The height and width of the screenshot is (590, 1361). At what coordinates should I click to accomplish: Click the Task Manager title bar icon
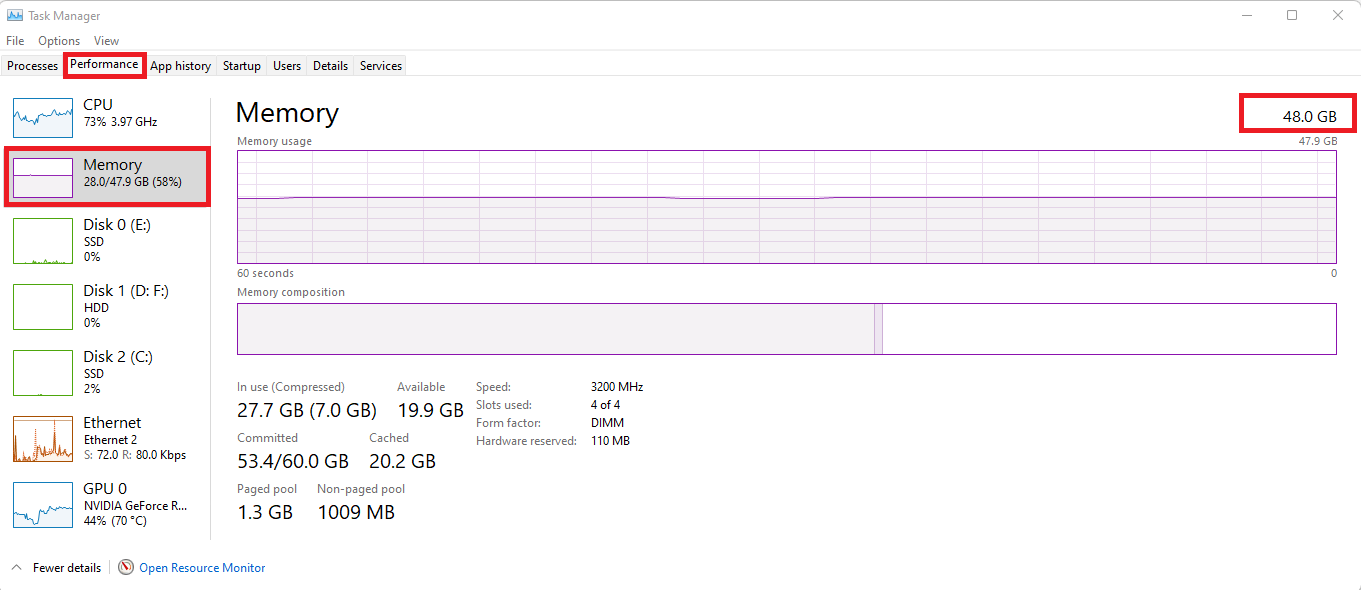15,16
